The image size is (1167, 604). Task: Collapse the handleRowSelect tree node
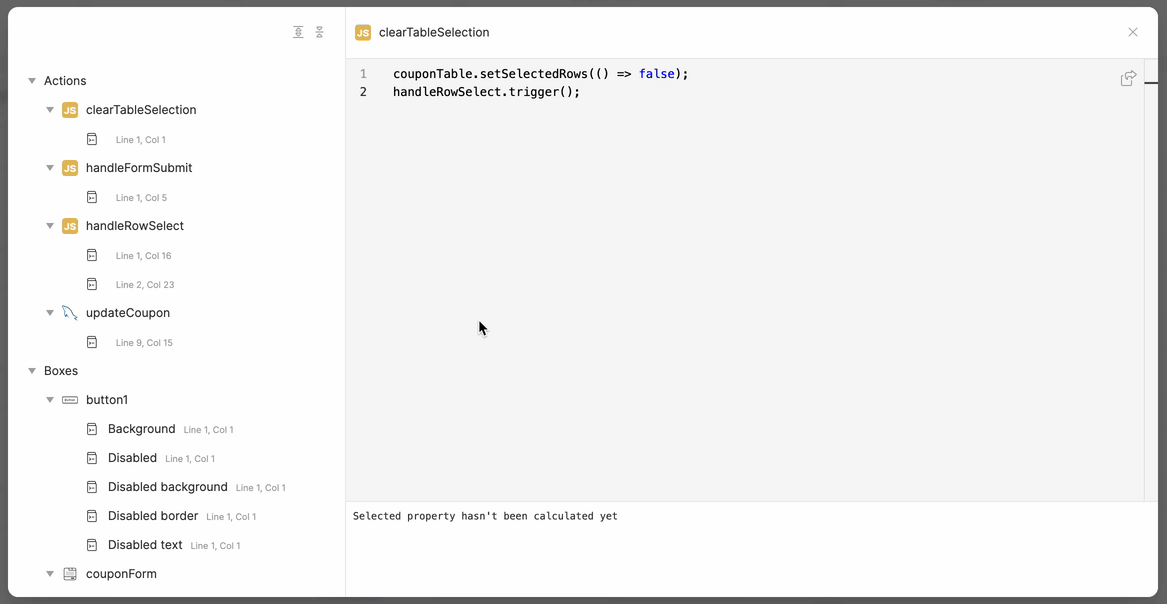[x=50, y=226]
